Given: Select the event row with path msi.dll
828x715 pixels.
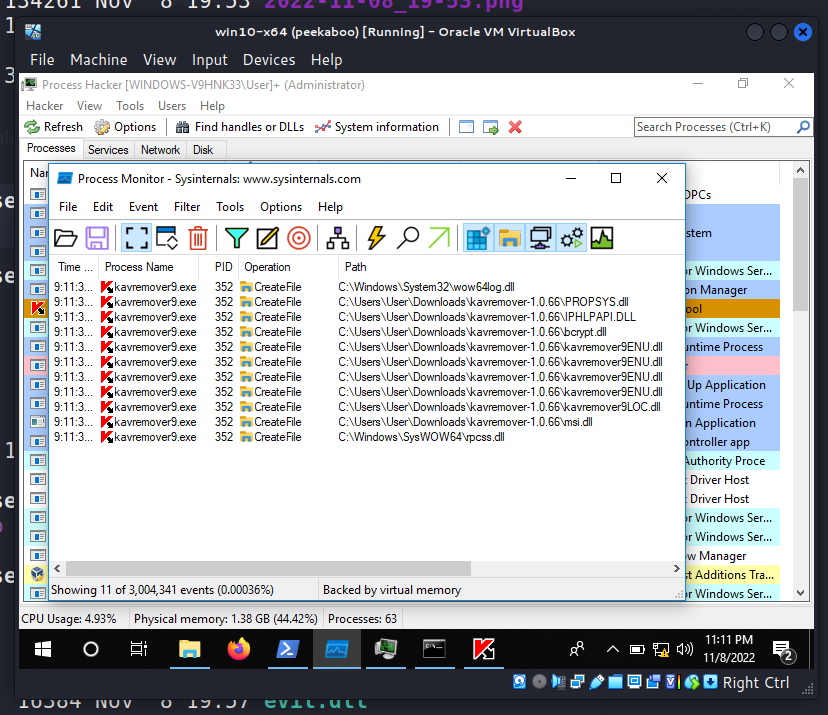Looking at the screenshot, I should [367, 422].
